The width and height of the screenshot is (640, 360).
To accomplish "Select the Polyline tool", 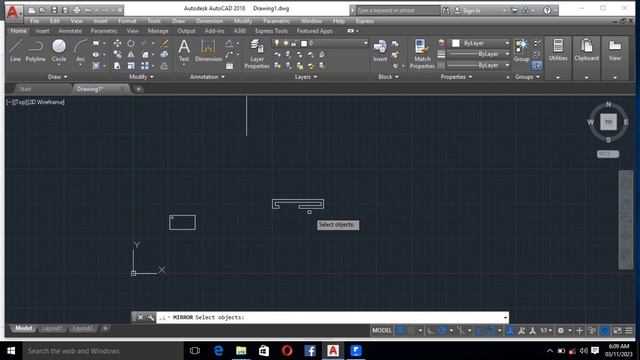I will [36, 51].
